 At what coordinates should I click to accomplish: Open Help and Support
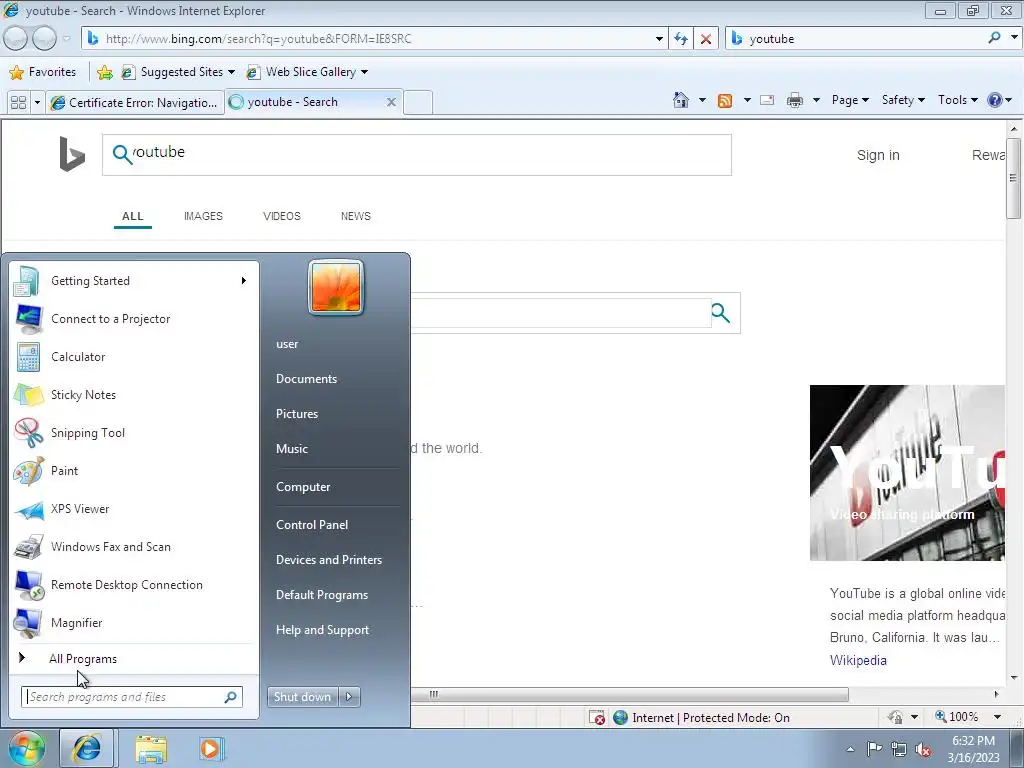(322, 630)
